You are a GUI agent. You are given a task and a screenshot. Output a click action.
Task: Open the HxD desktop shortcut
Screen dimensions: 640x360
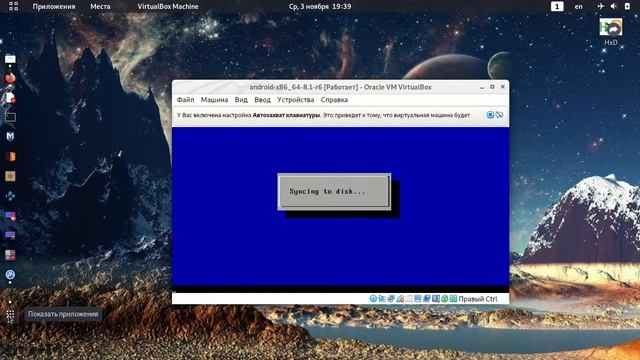(x=611, y=31)
